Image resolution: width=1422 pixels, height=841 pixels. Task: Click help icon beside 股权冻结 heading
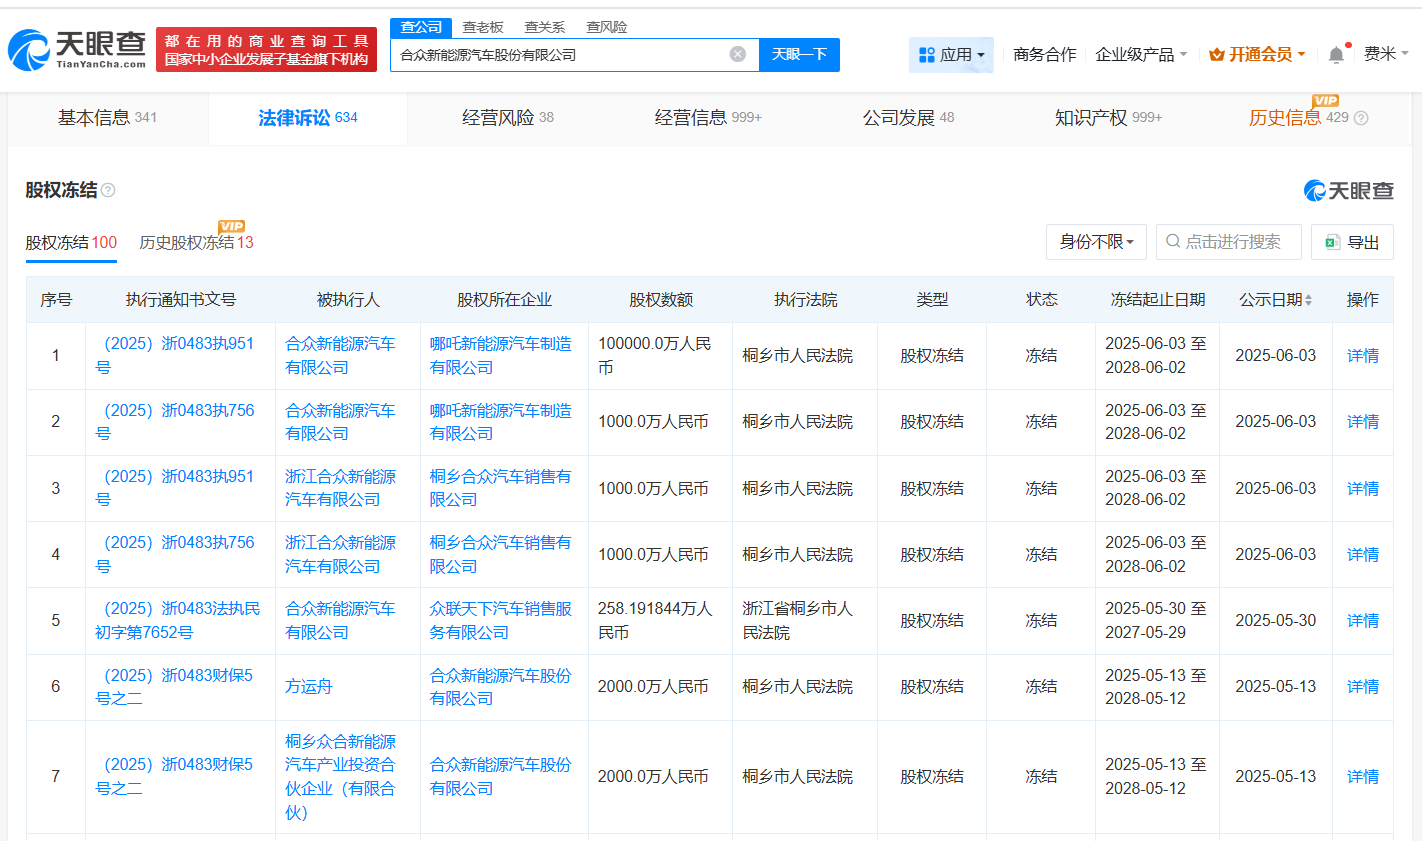(x=108, y=190)
